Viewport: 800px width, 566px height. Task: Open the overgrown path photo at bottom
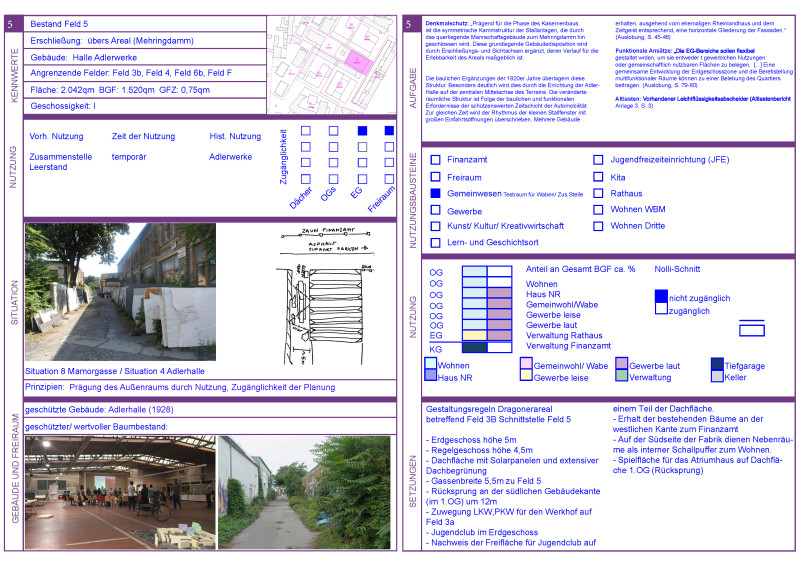click(x=304, y=492)
